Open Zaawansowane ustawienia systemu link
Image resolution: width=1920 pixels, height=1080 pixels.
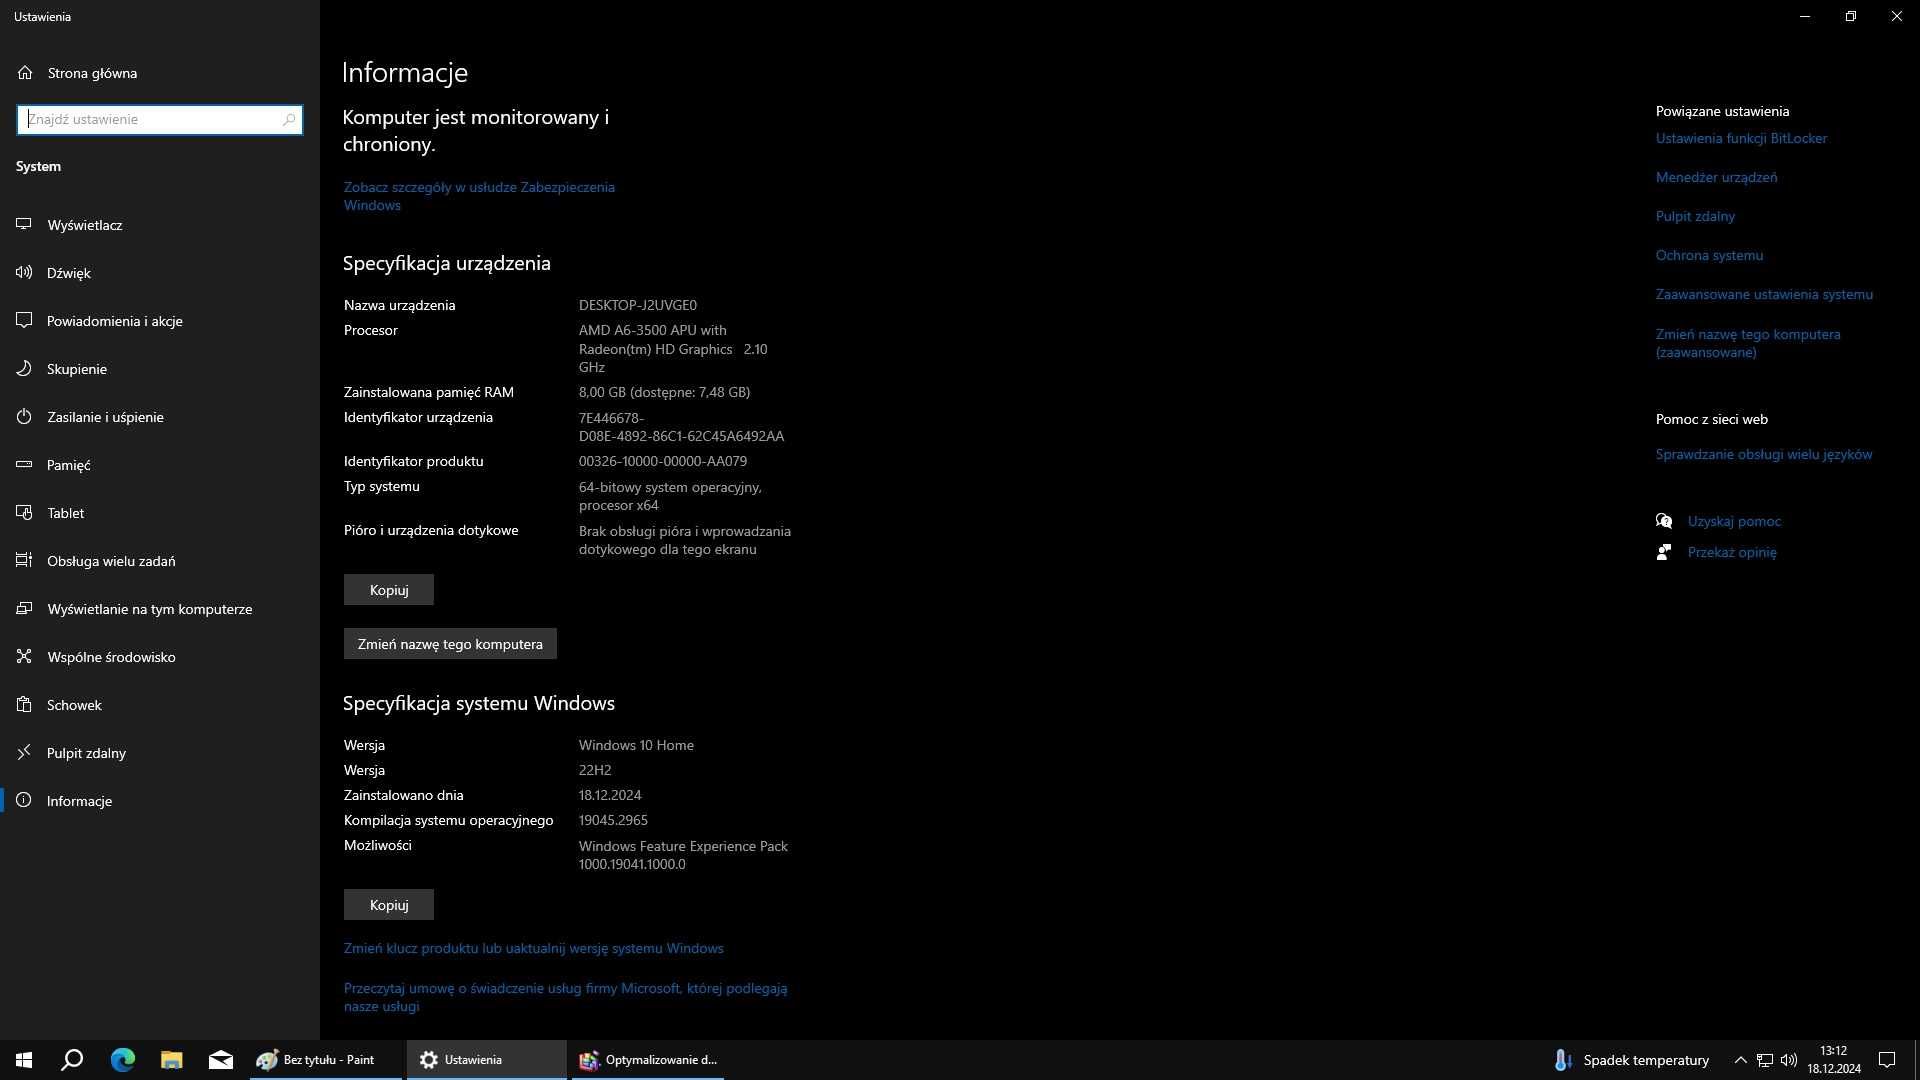pyautogui.click(x=1764, y=294)
